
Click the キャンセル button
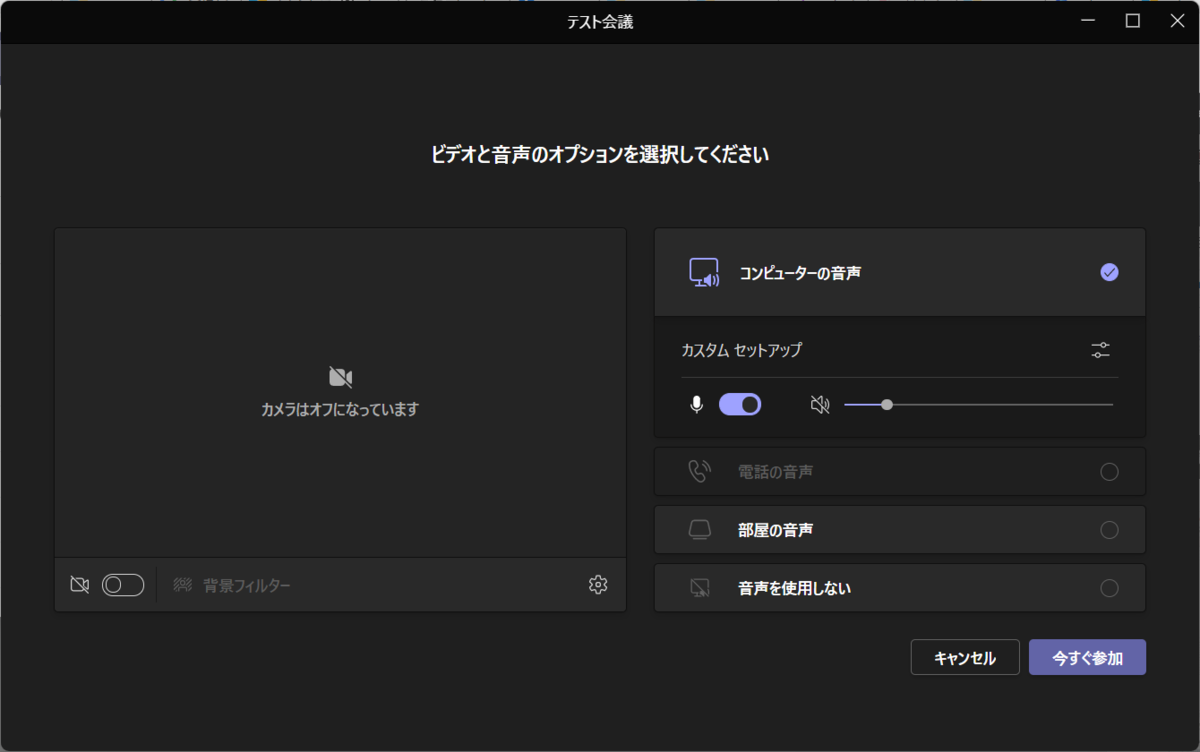965,658
